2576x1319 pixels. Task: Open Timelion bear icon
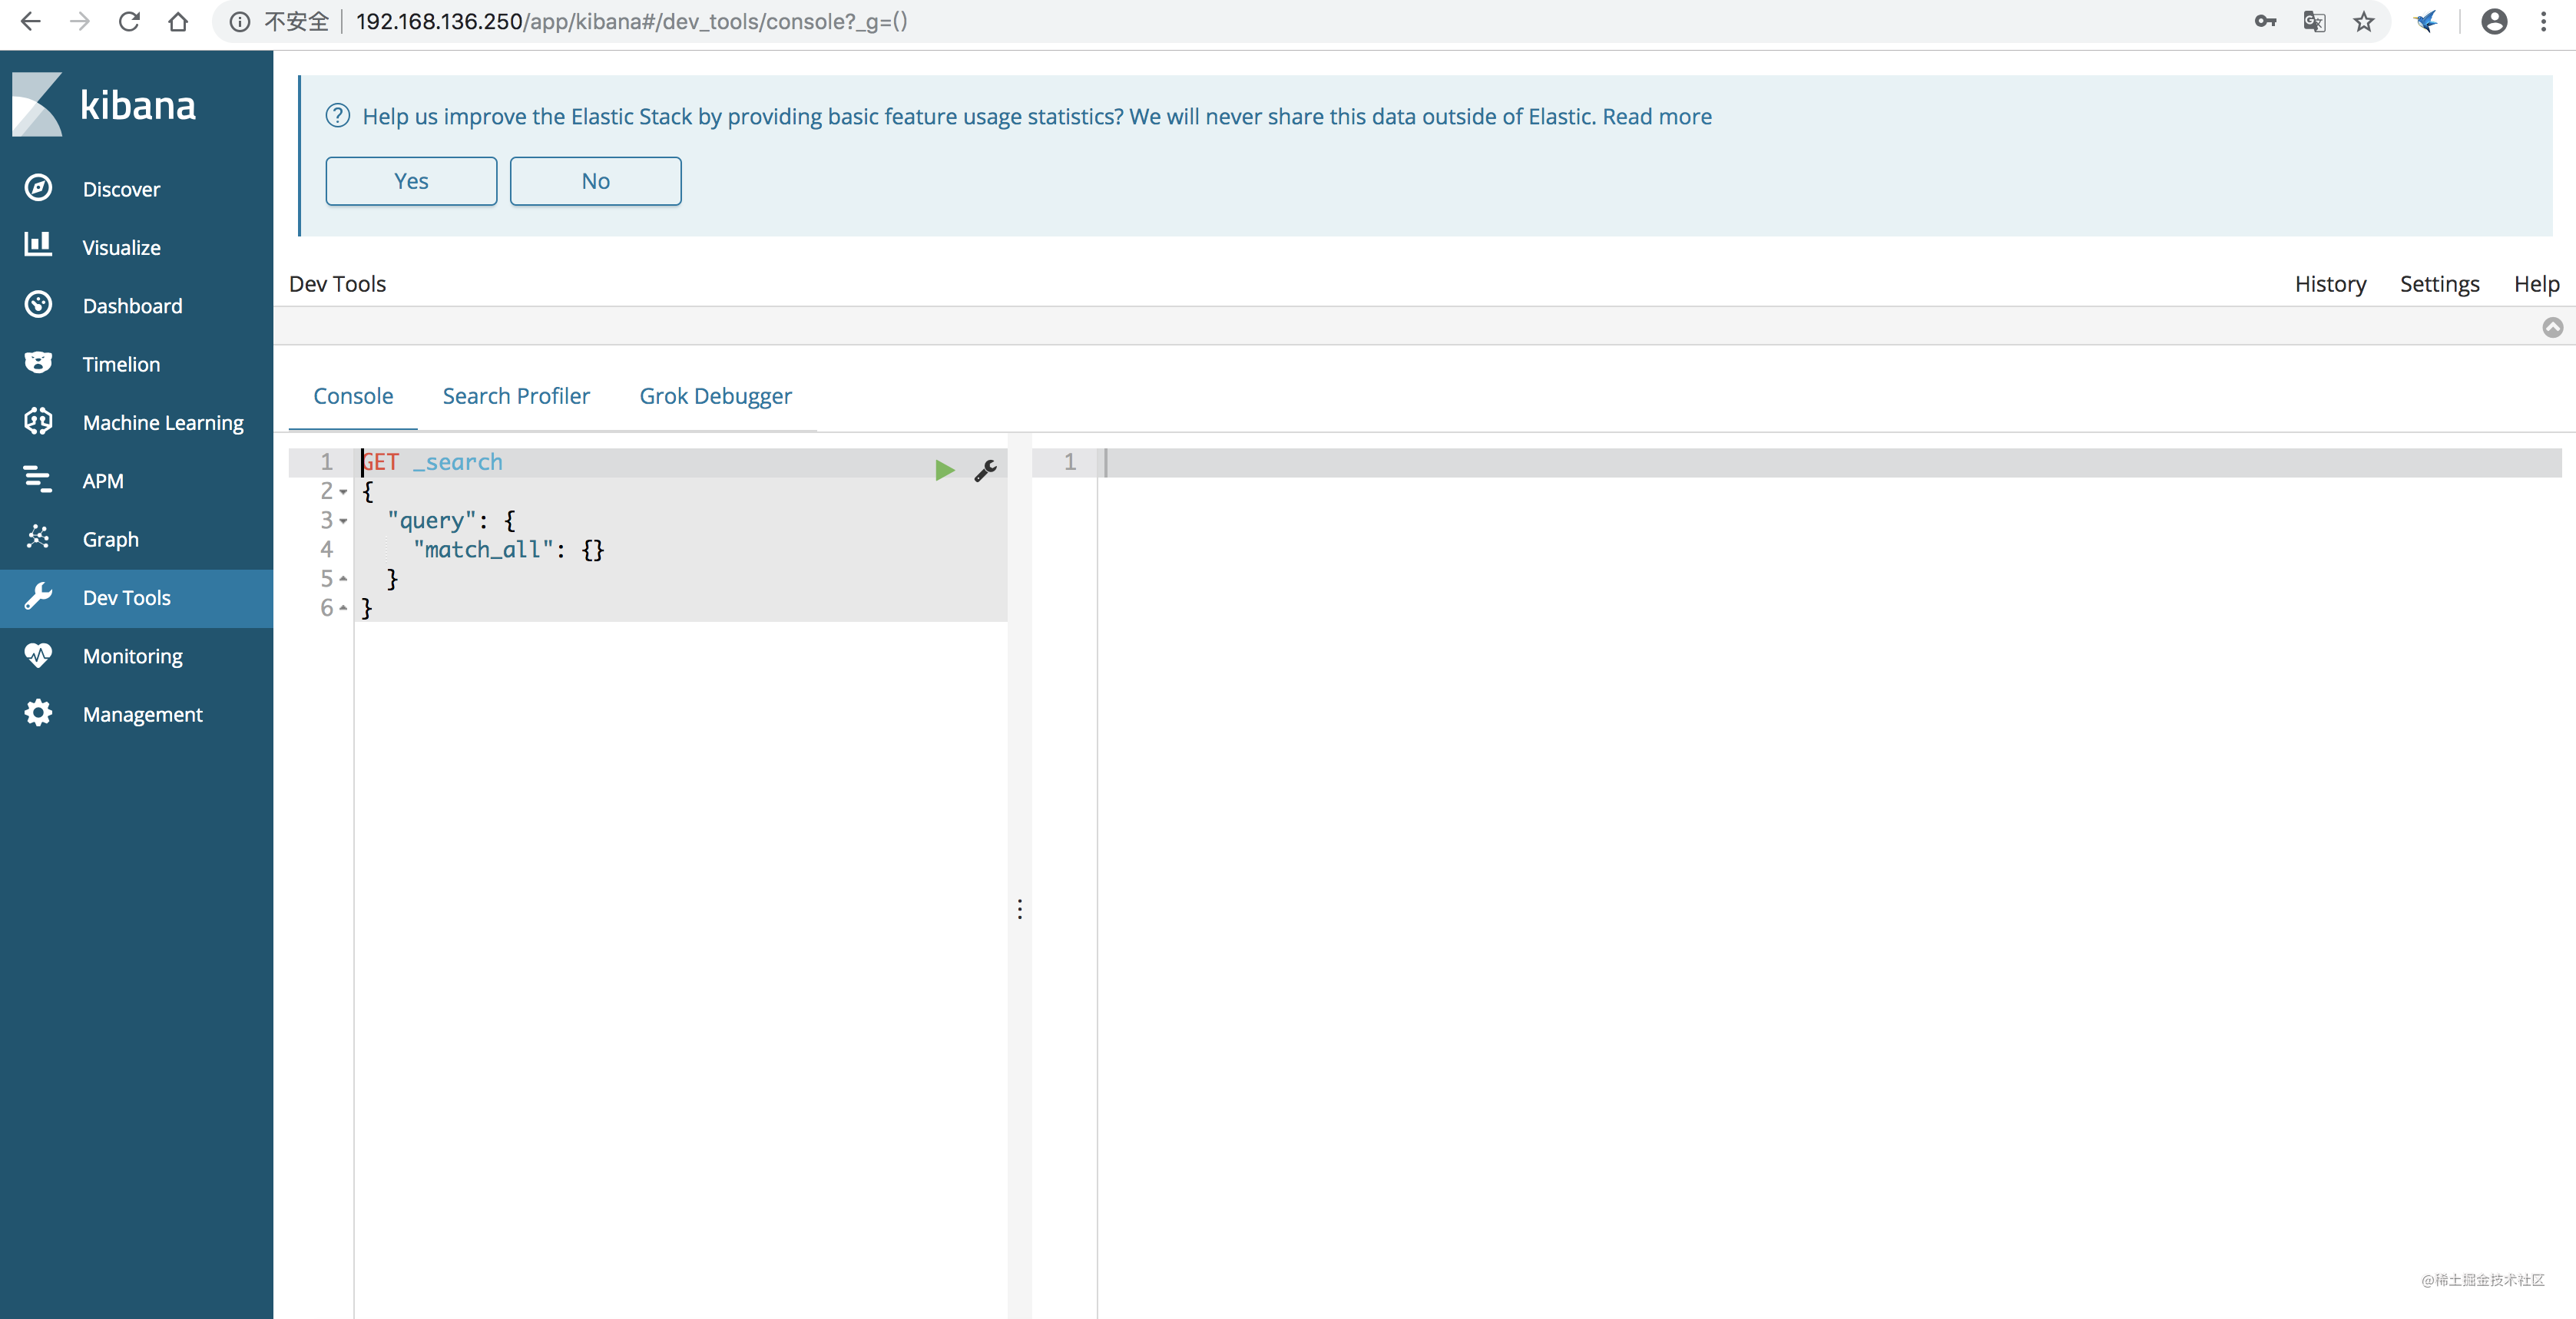[38, 362]
